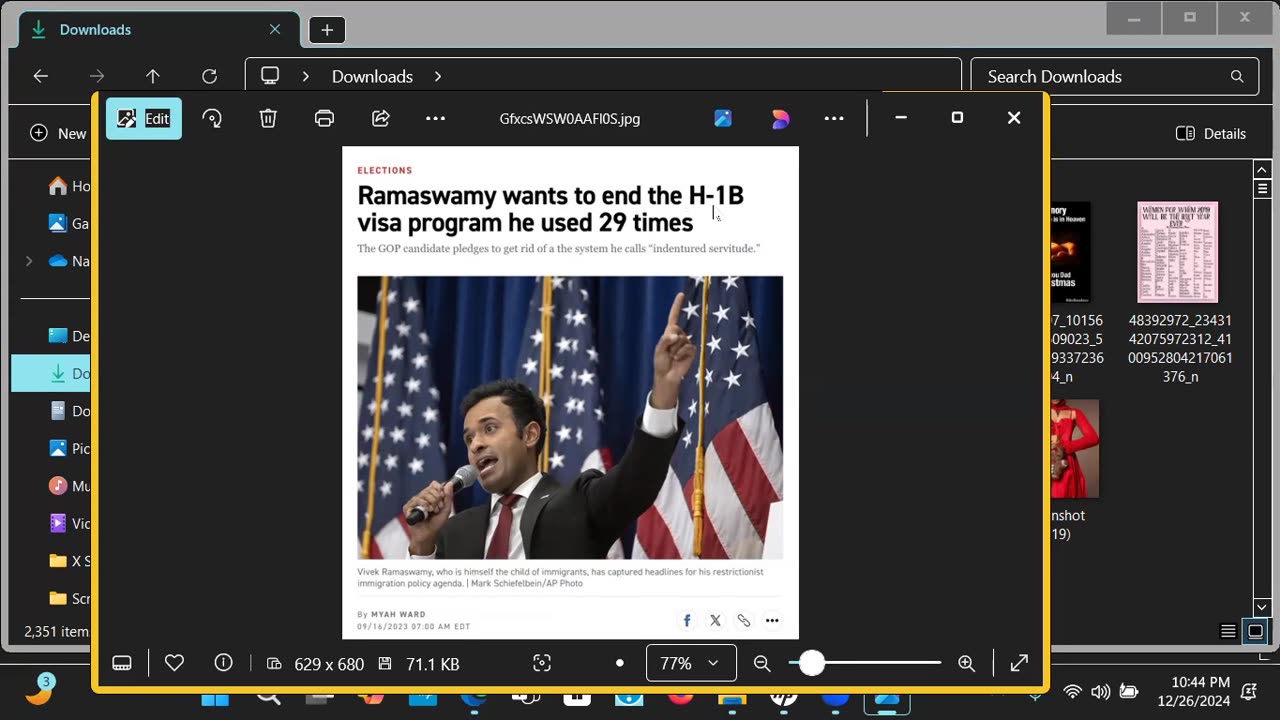Select Gallery in the File Explorer sidebar
The height and width of the screenshot is (720, 1280).
point(69,223)
